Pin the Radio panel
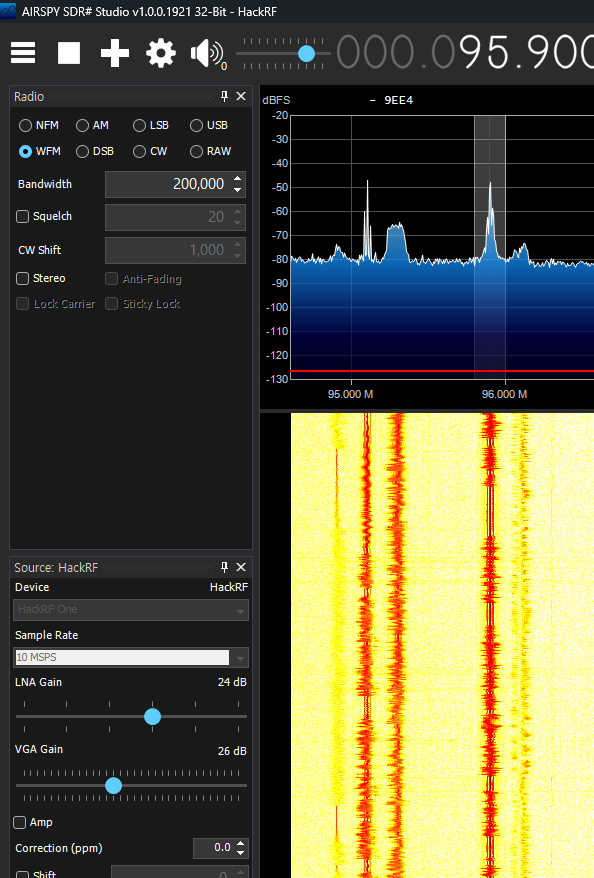 click(224, 96)
